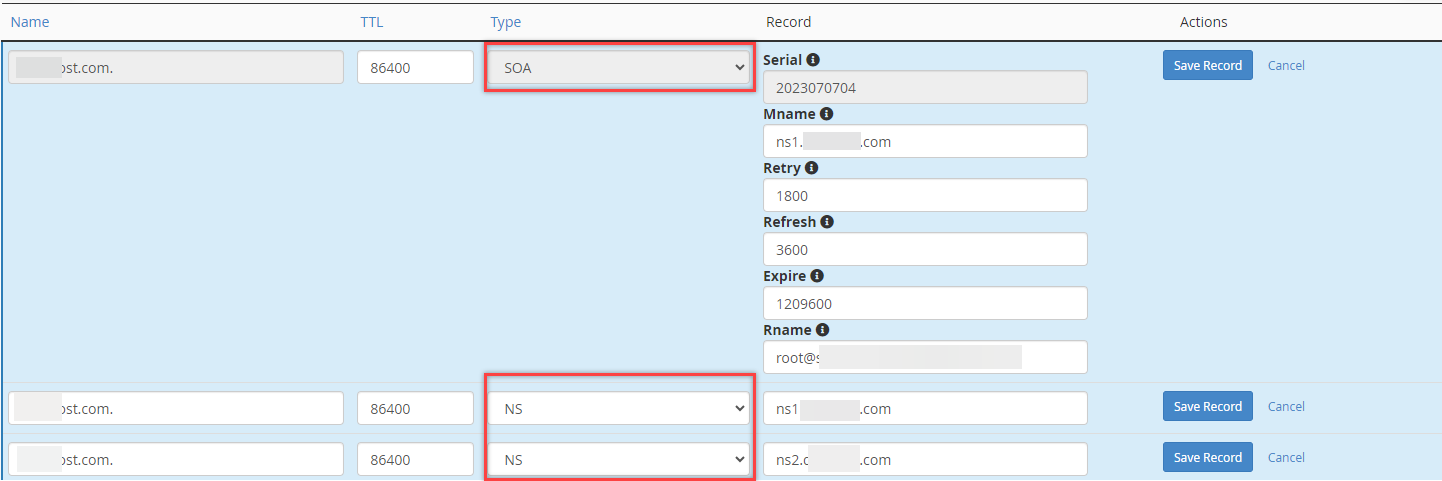Viewport: 1442px width, 481px height.
Task: Click the Refresh field showing 3600
Action: (924, 250)
